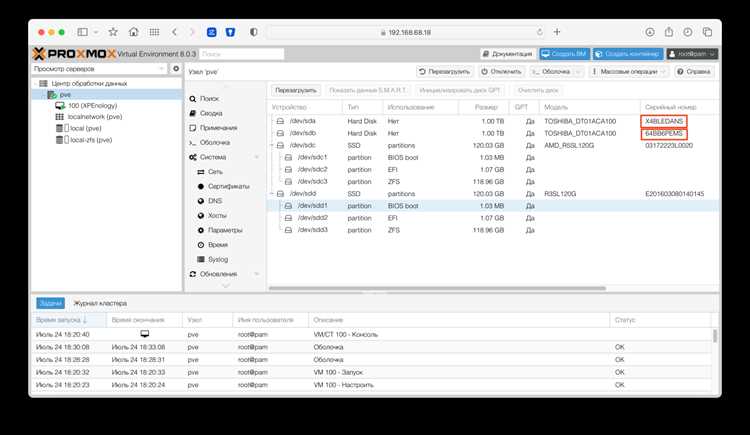This screenshot has height=435, width=750.
Task: Select the VM 100 - Запуск task row
Action: pyautogui.click(x=372, y=372)
